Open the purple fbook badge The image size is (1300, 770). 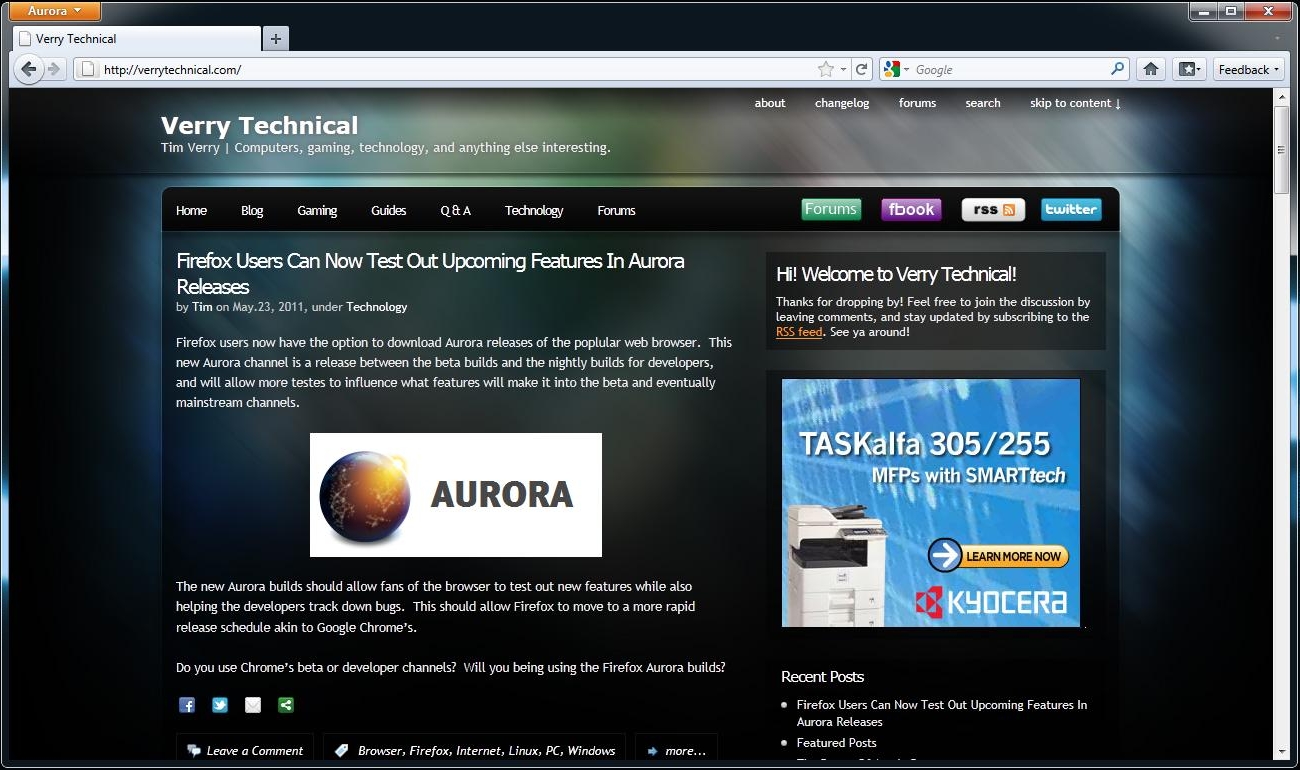pyautogui.click(x=911, y=209)
